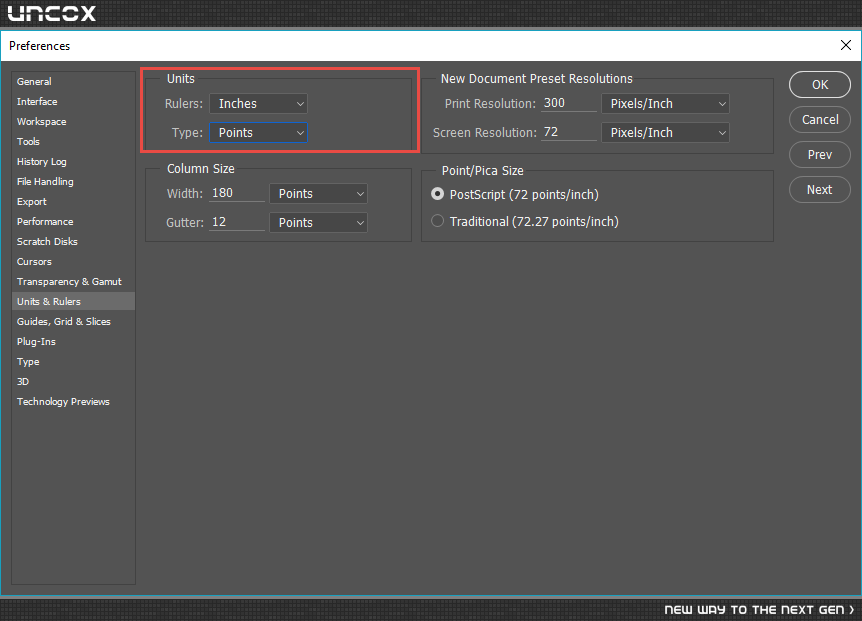Open the Workspace preferences section
This screenshot has height=621, width=862.
click(73, 121)
